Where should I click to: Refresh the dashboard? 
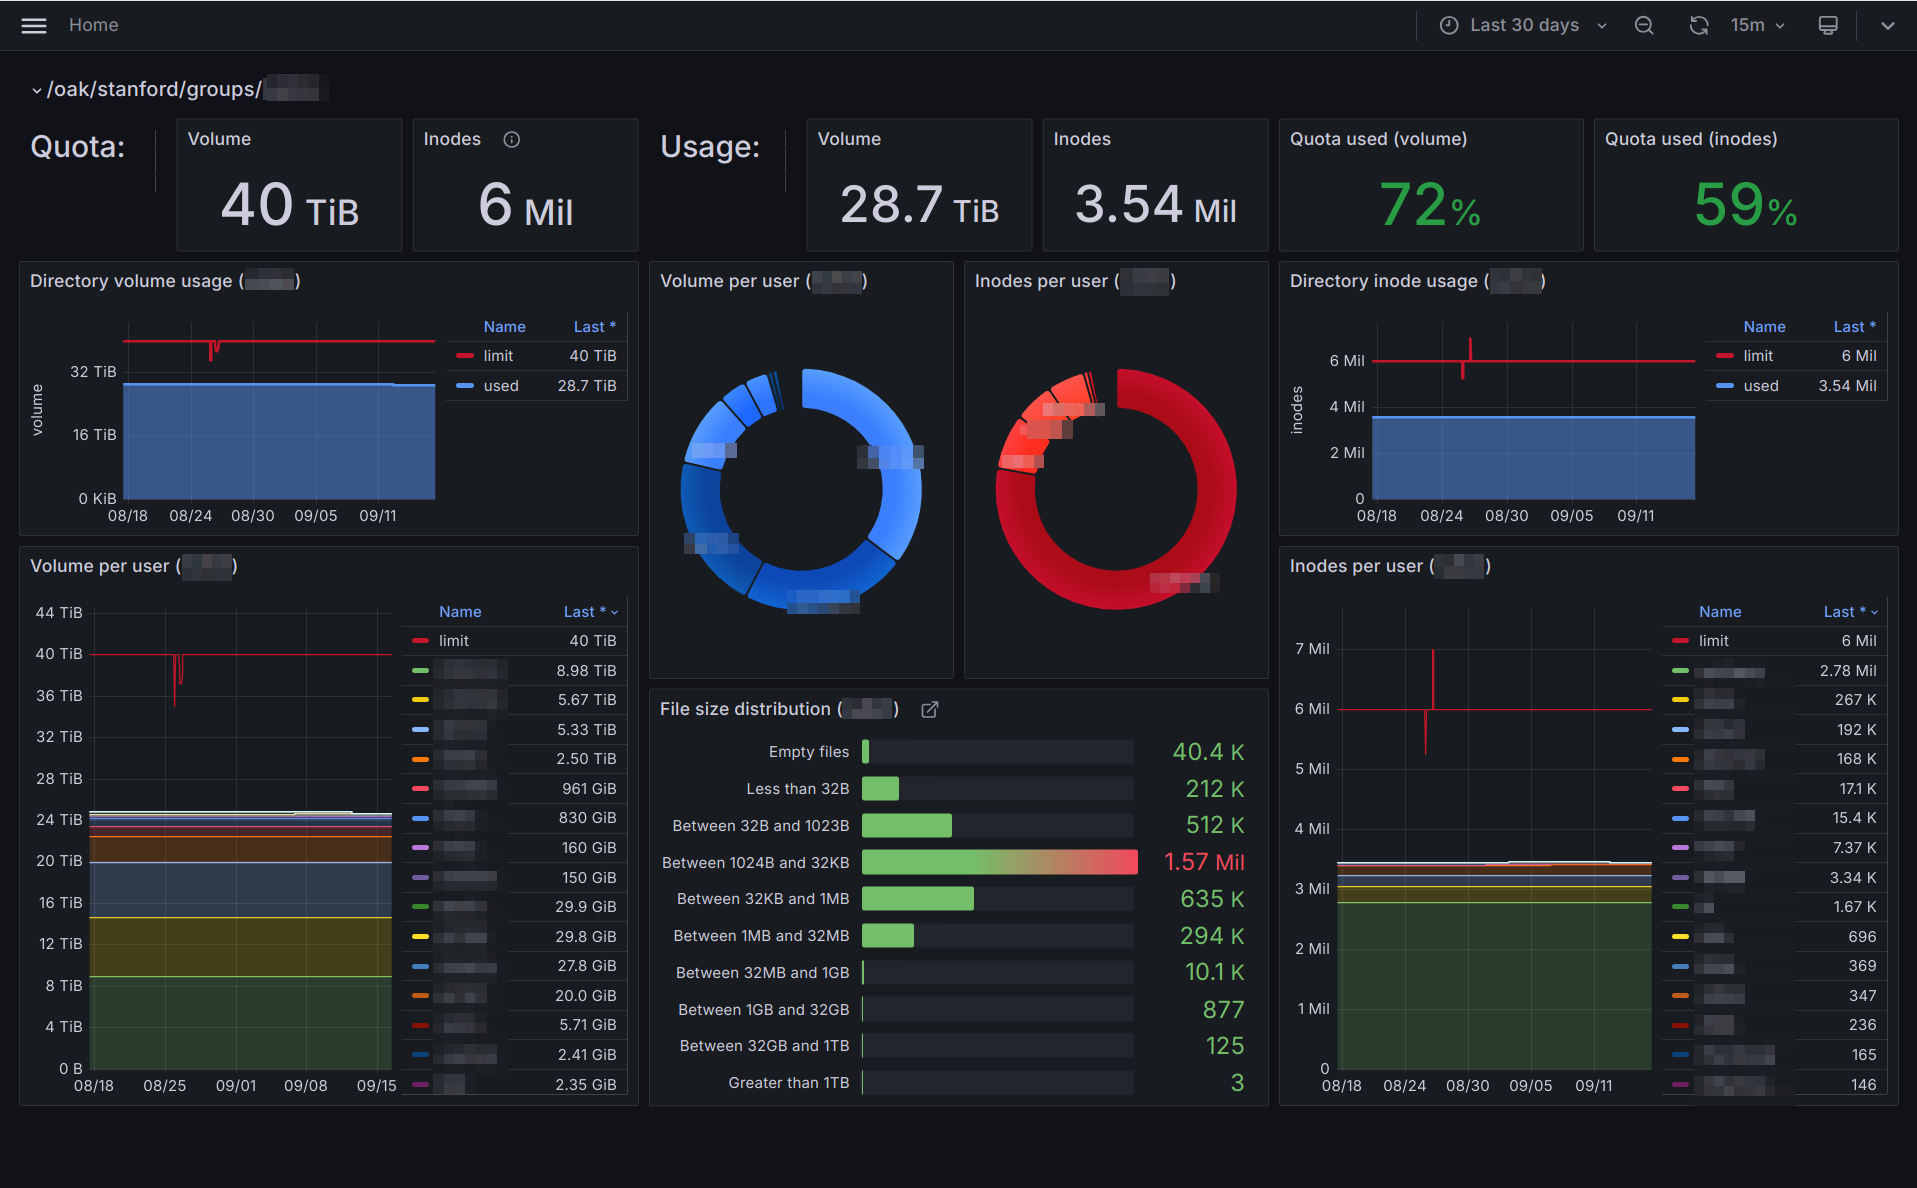click(x=1699, y=26)
